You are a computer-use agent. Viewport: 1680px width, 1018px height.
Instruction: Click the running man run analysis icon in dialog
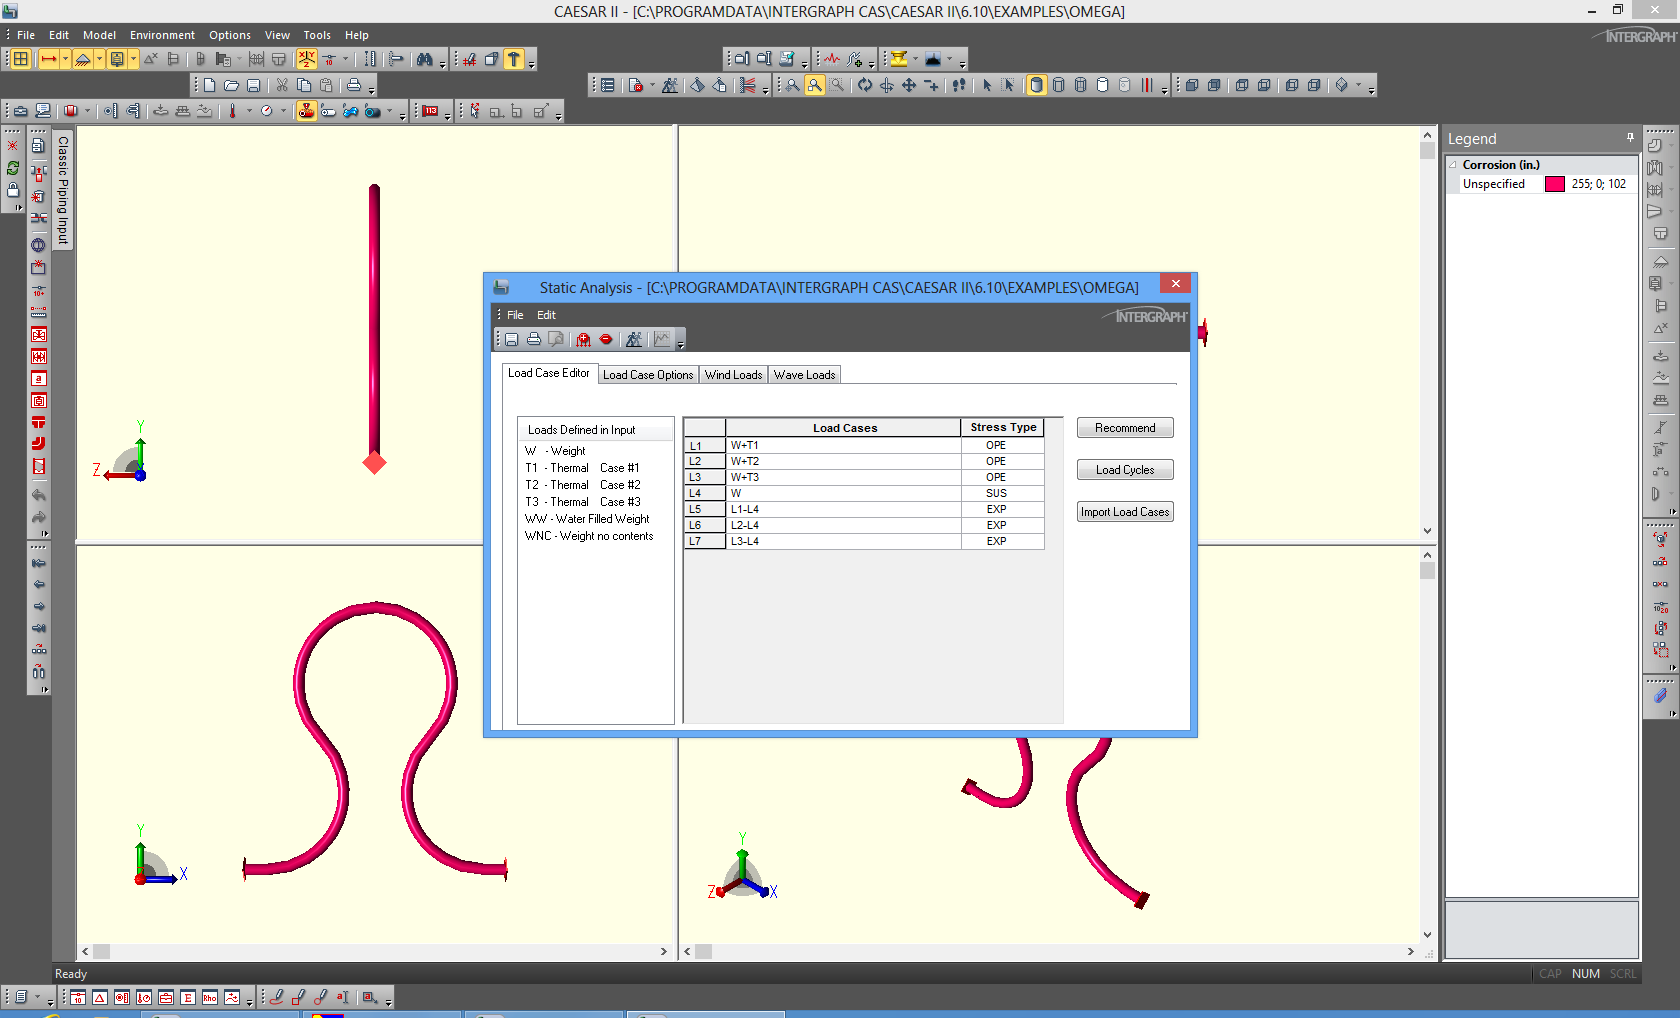[x=634, y=339]
